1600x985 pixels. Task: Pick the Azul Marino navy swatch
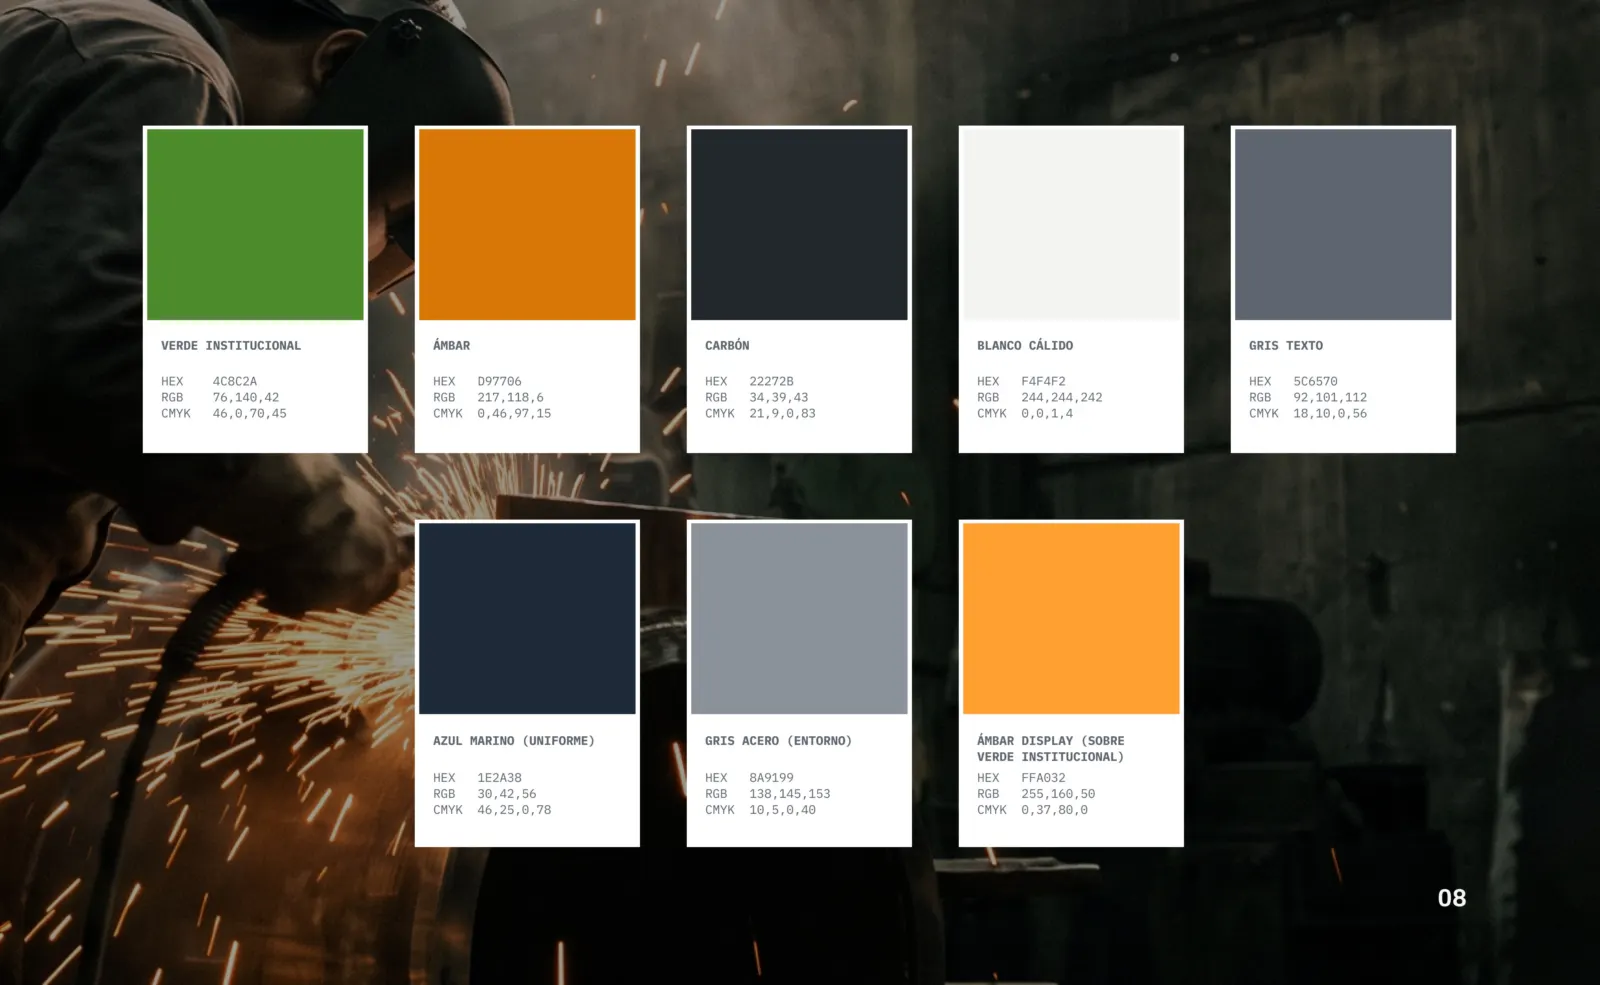(x=527, y=619)
